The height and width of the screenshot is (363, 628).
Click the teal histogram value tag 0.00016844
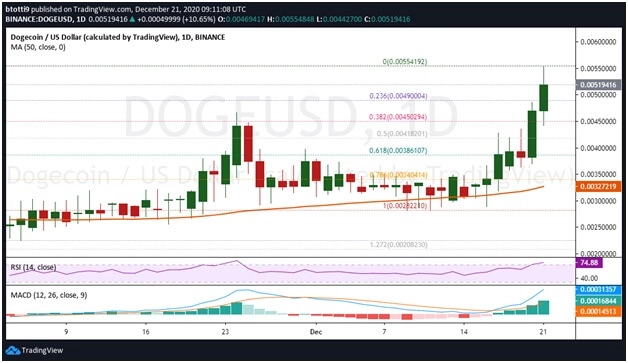coord(598,301)
